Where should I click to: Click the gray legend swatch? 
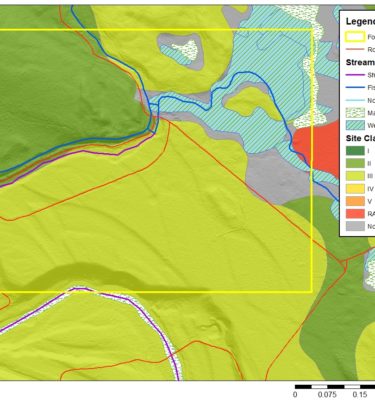coord(355,226)
